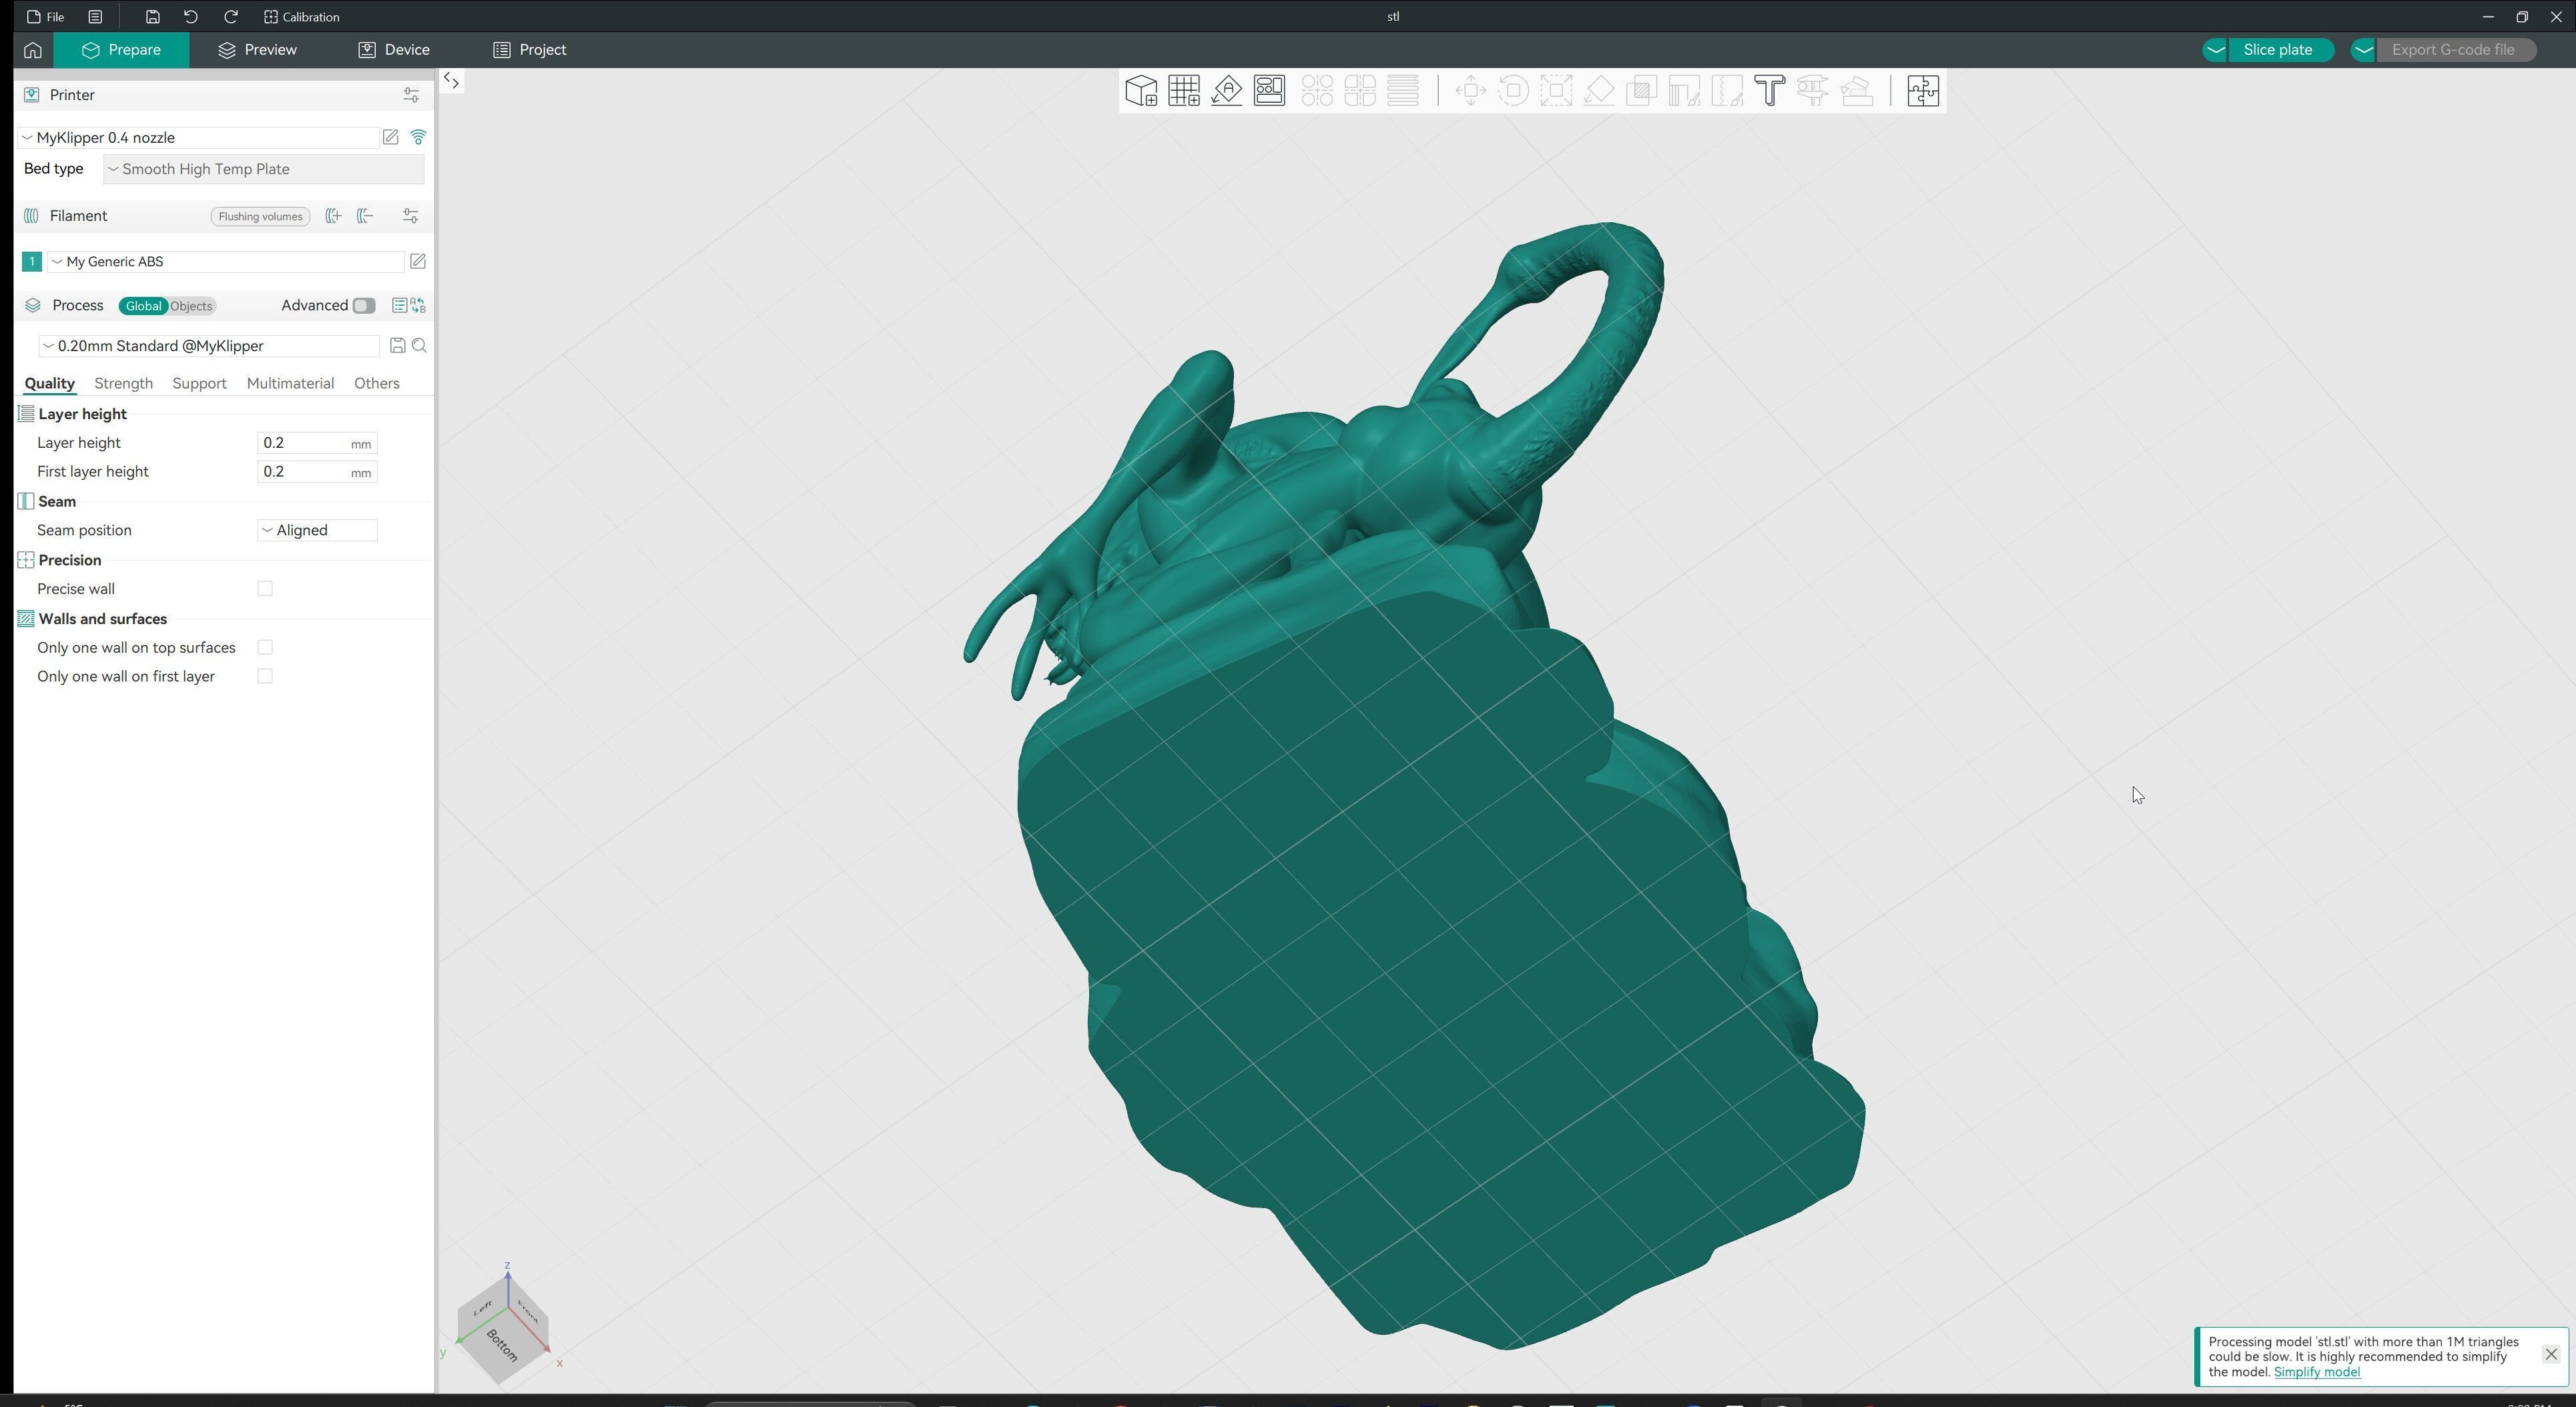Click the Simplify model link
Viewport: 2576px width, 1407px height.
(2316, 1372)
